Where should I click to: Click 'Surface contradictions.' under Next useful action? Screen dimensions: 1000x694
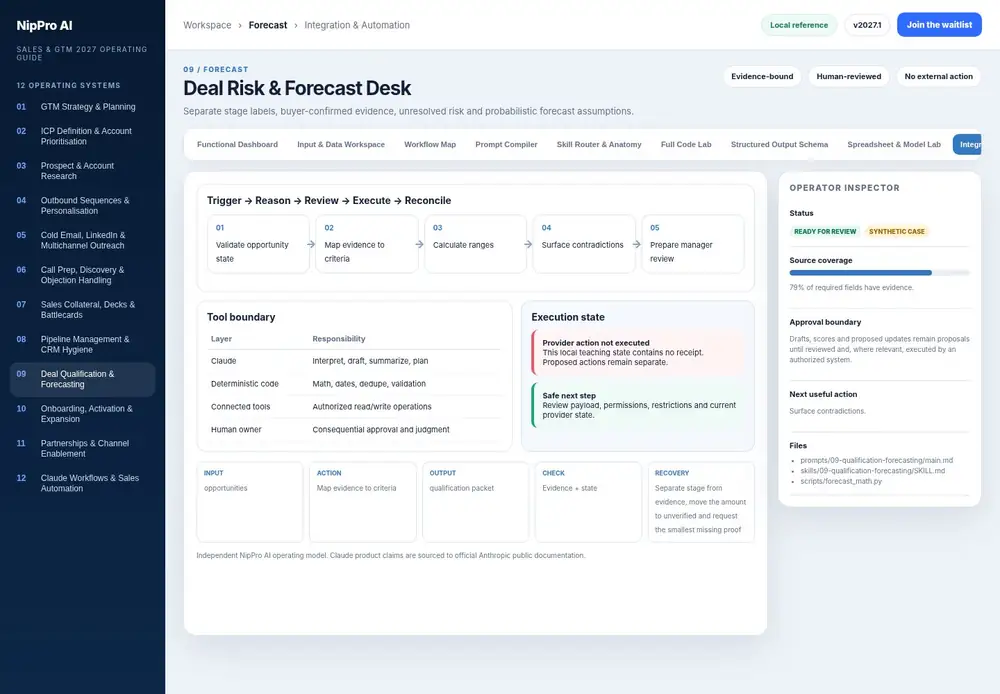click(x=827, y=411)
